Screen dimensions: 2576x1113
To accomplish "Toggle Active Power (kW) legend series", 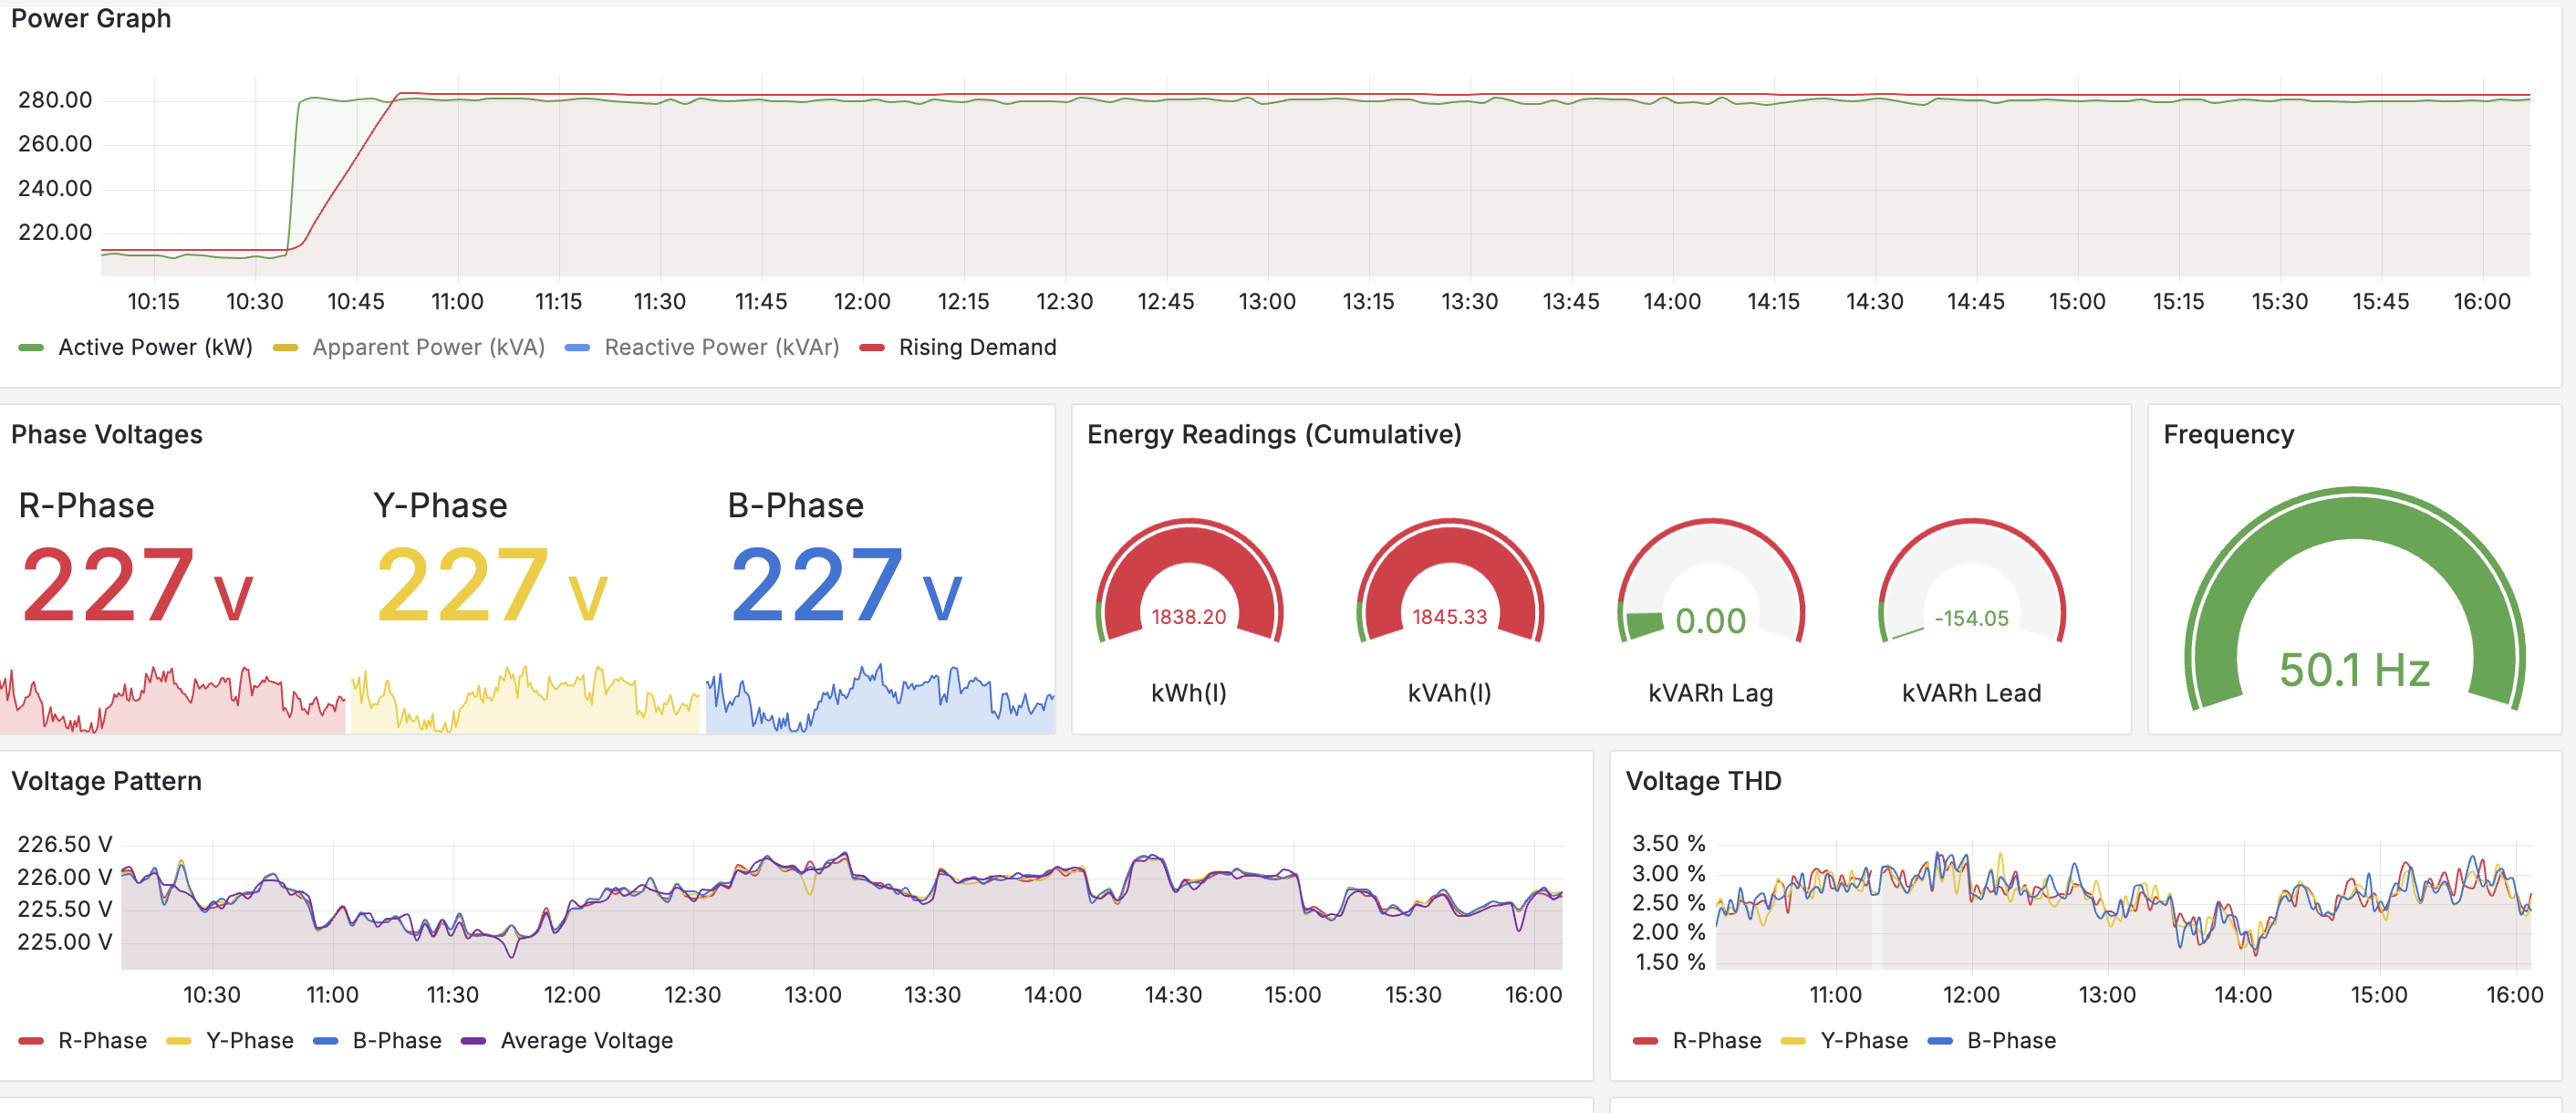I will click(x=155, y=347).
